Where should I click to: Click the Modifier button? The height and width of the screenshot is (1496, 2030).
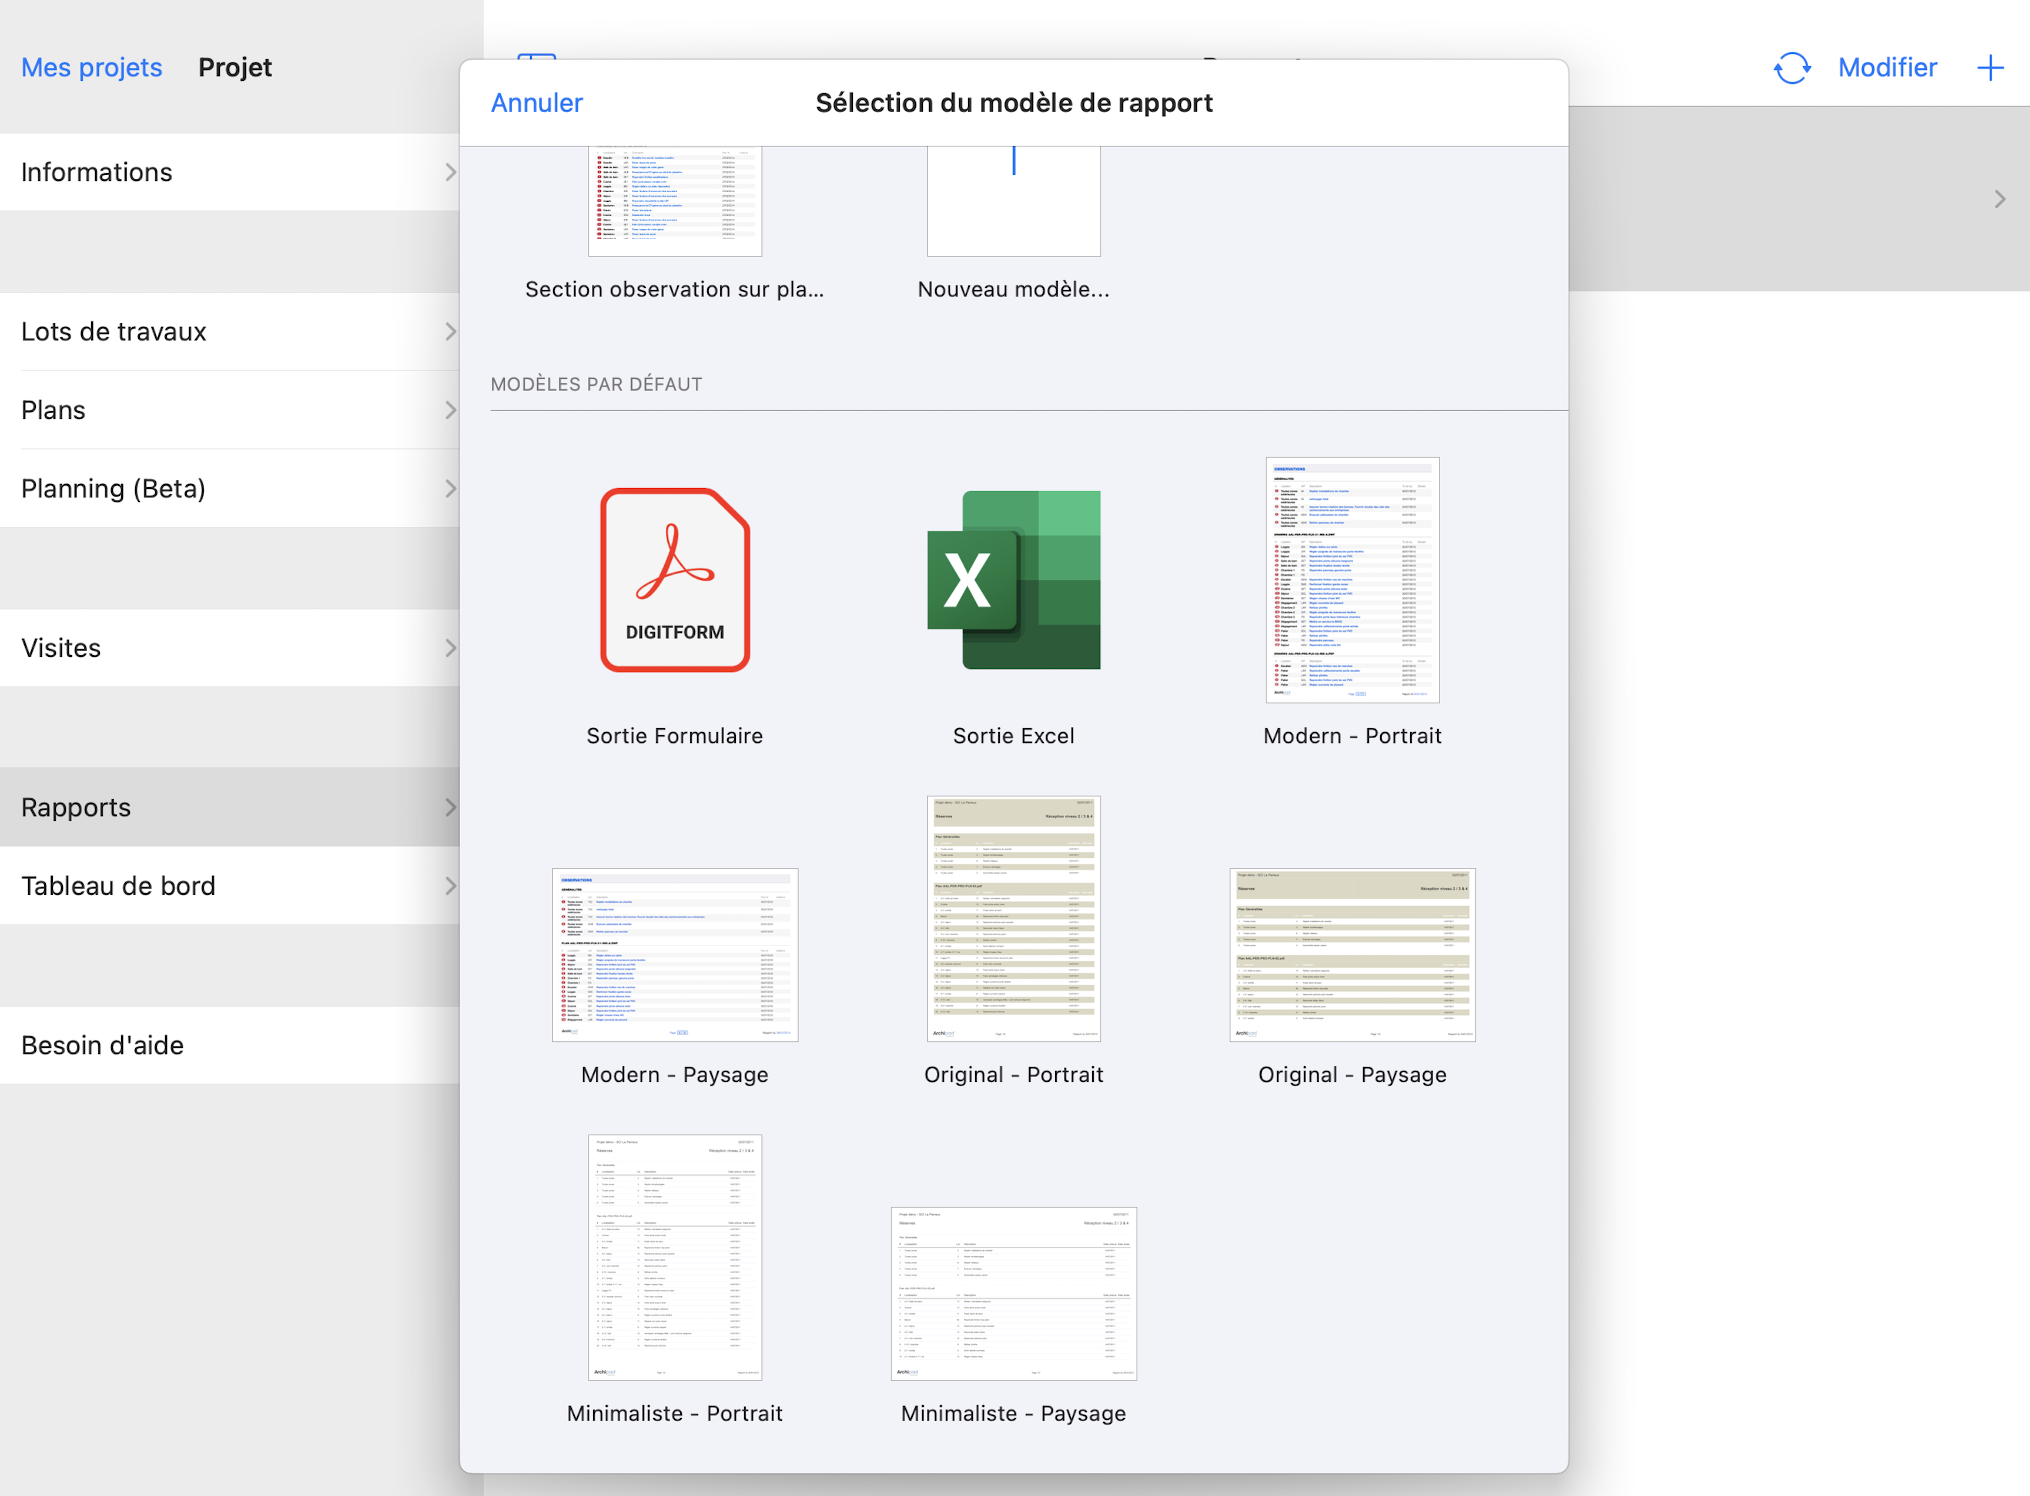pos(1887,67)
